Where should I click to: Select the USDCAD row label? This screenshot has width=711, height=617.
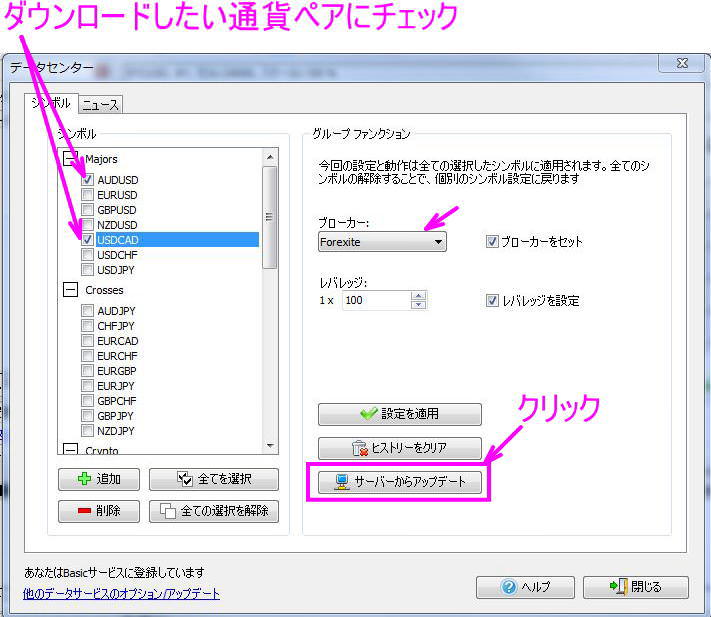(x=117, y=240)
